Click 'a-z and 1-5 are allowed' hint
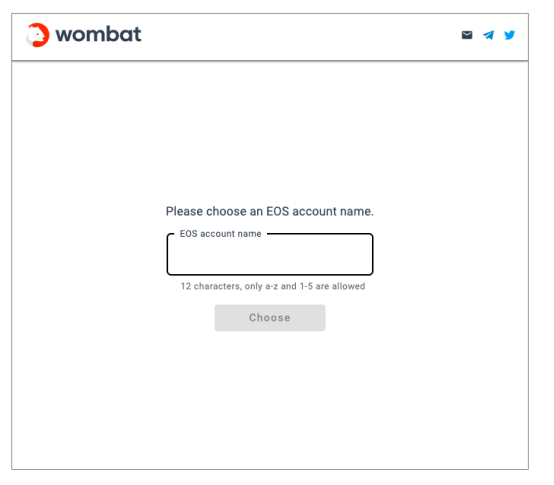The image size is (554, 485). click(315, 286)
